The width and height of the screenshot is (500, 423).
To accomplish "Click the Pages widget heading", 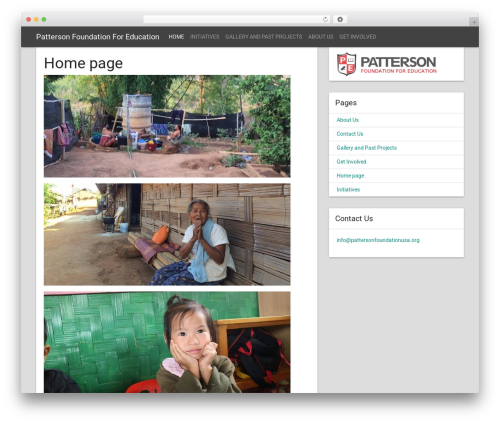I will tap(346, 103).
